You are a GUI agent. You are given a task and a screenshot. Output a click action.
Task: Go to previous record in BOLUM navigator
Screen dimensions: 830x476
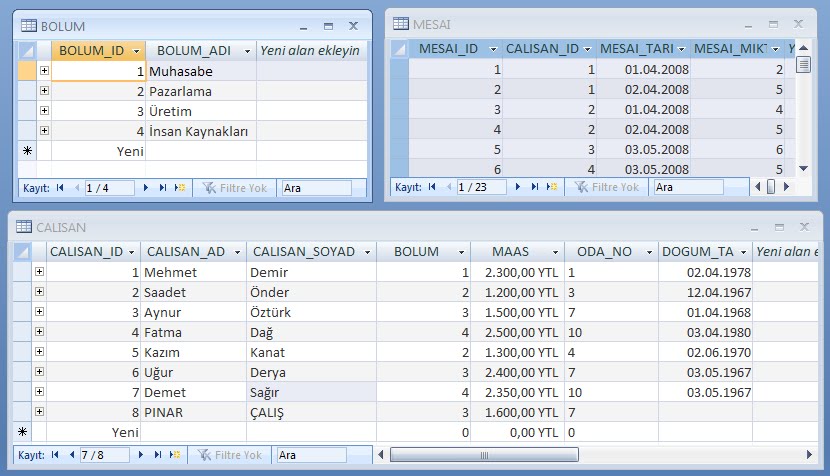click(77, 187)
